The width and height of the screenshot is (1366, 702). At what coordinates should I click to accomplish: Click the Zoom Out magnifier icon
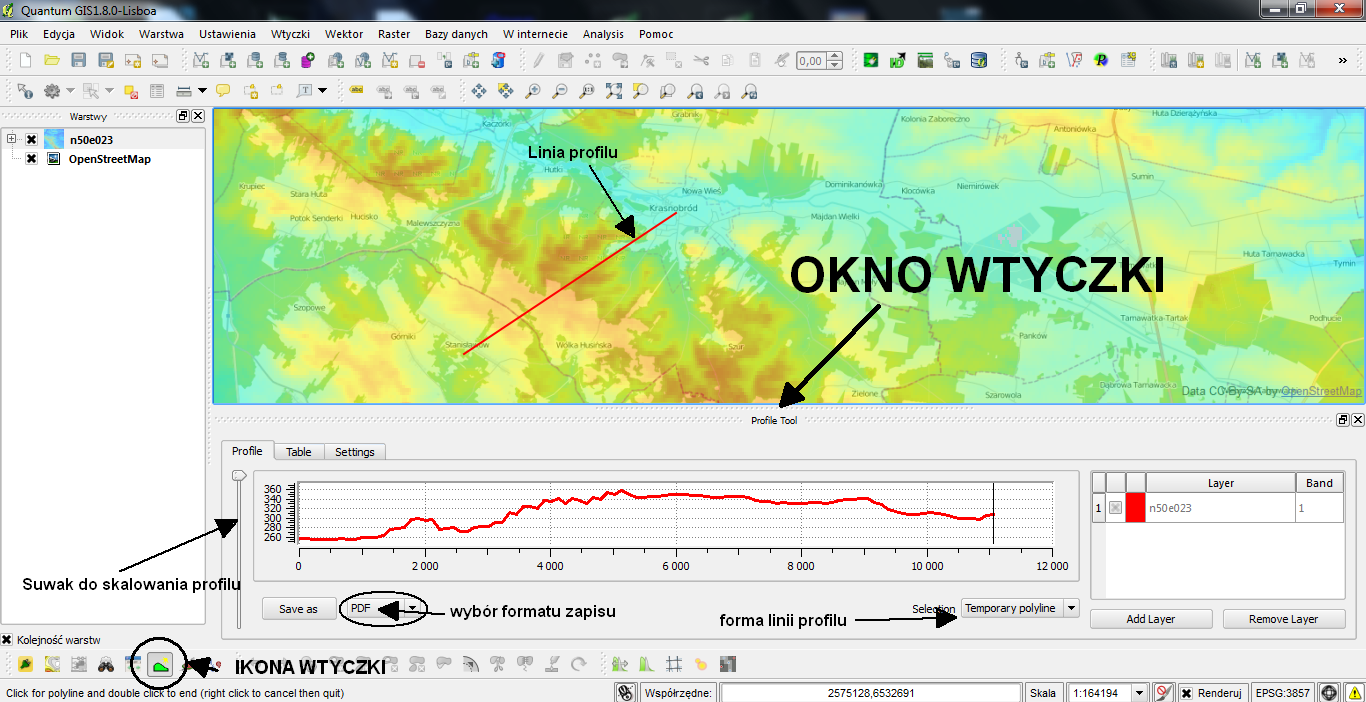[x=560, y=90]
